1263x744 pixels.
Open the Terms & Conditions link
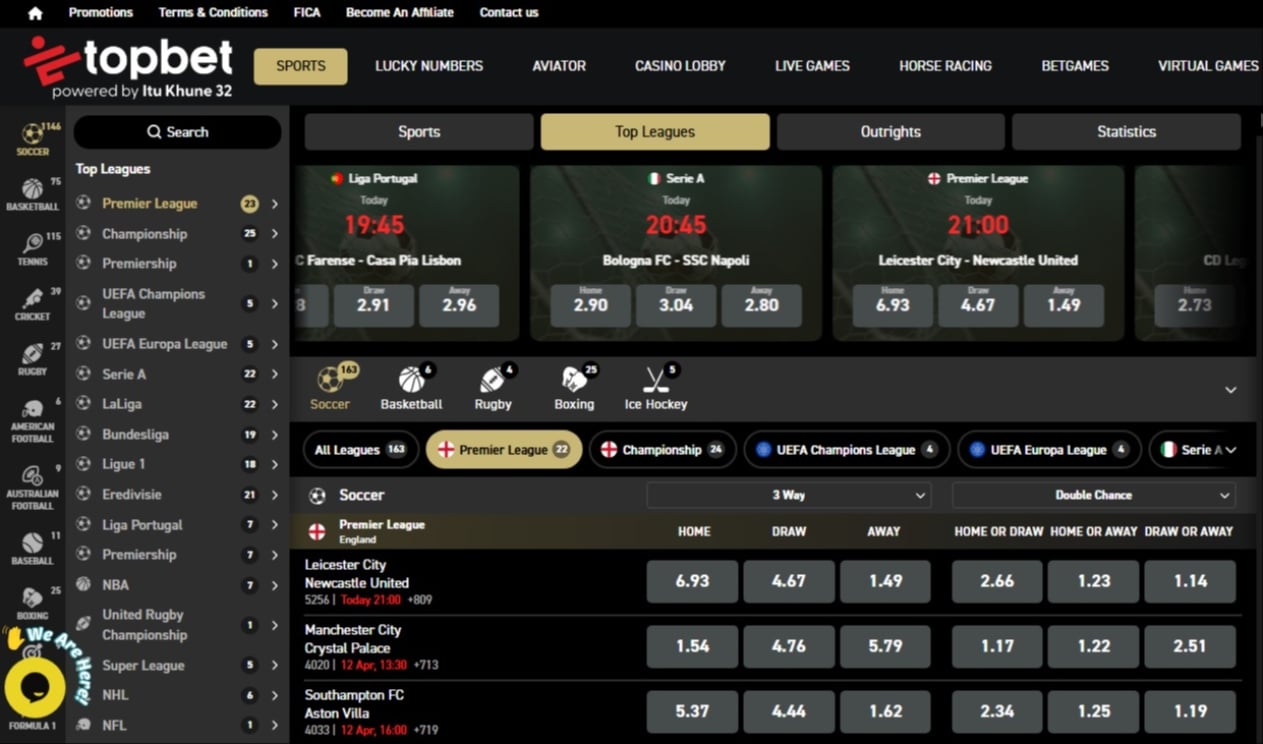click(213, 13)
